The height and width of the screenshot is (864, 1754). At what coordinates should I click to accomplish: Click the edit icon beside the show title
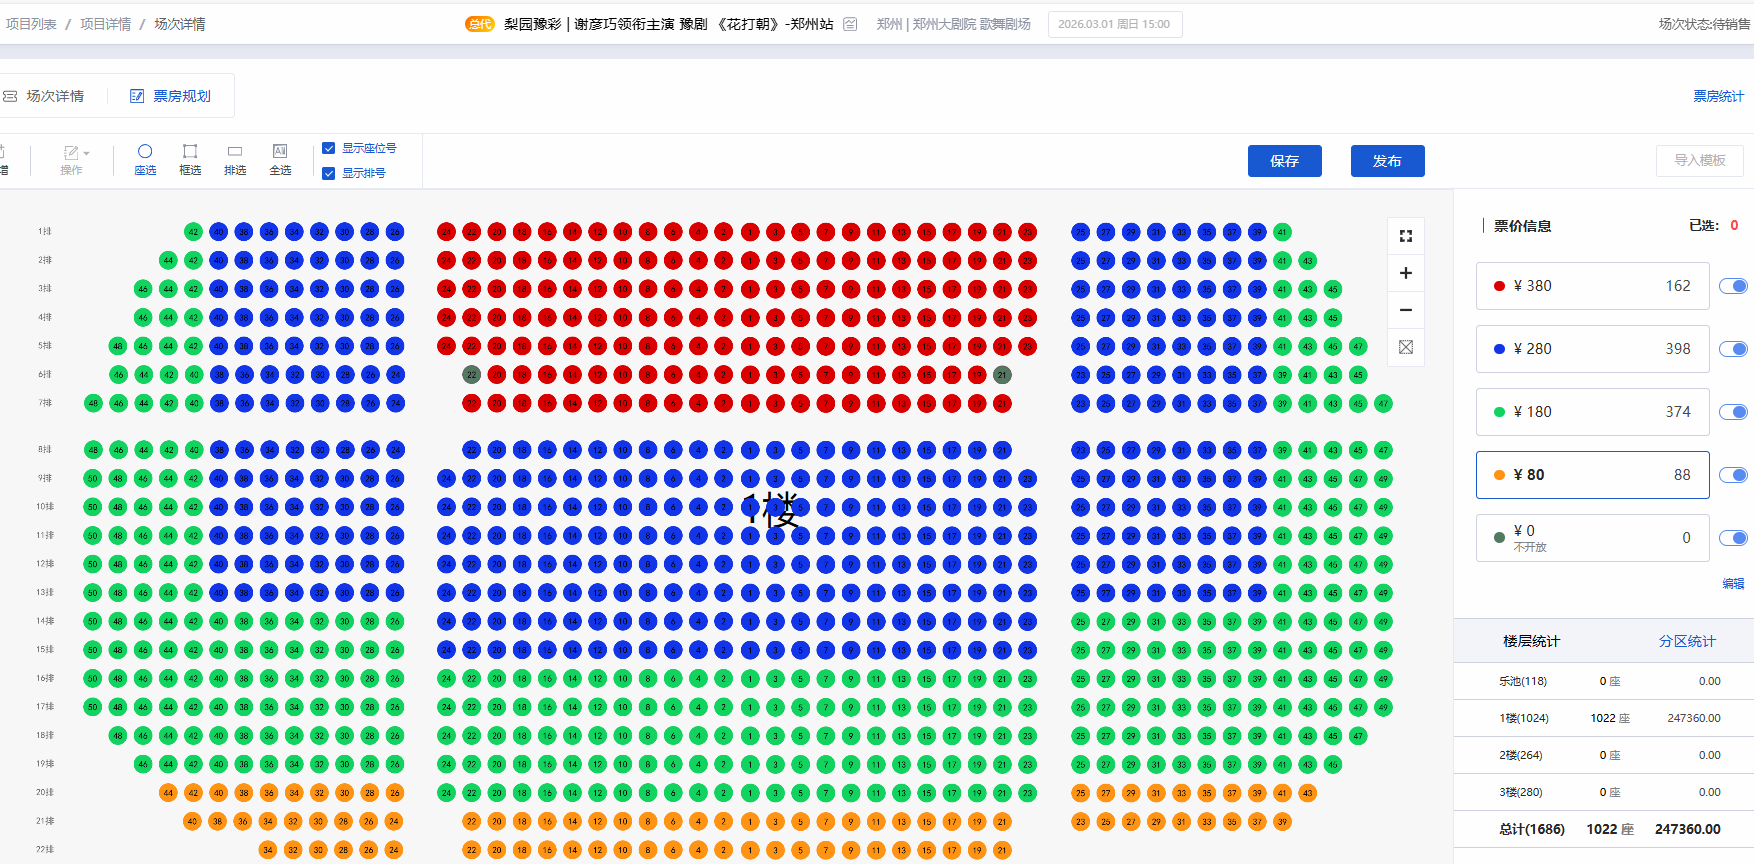[x=850, y=24]
